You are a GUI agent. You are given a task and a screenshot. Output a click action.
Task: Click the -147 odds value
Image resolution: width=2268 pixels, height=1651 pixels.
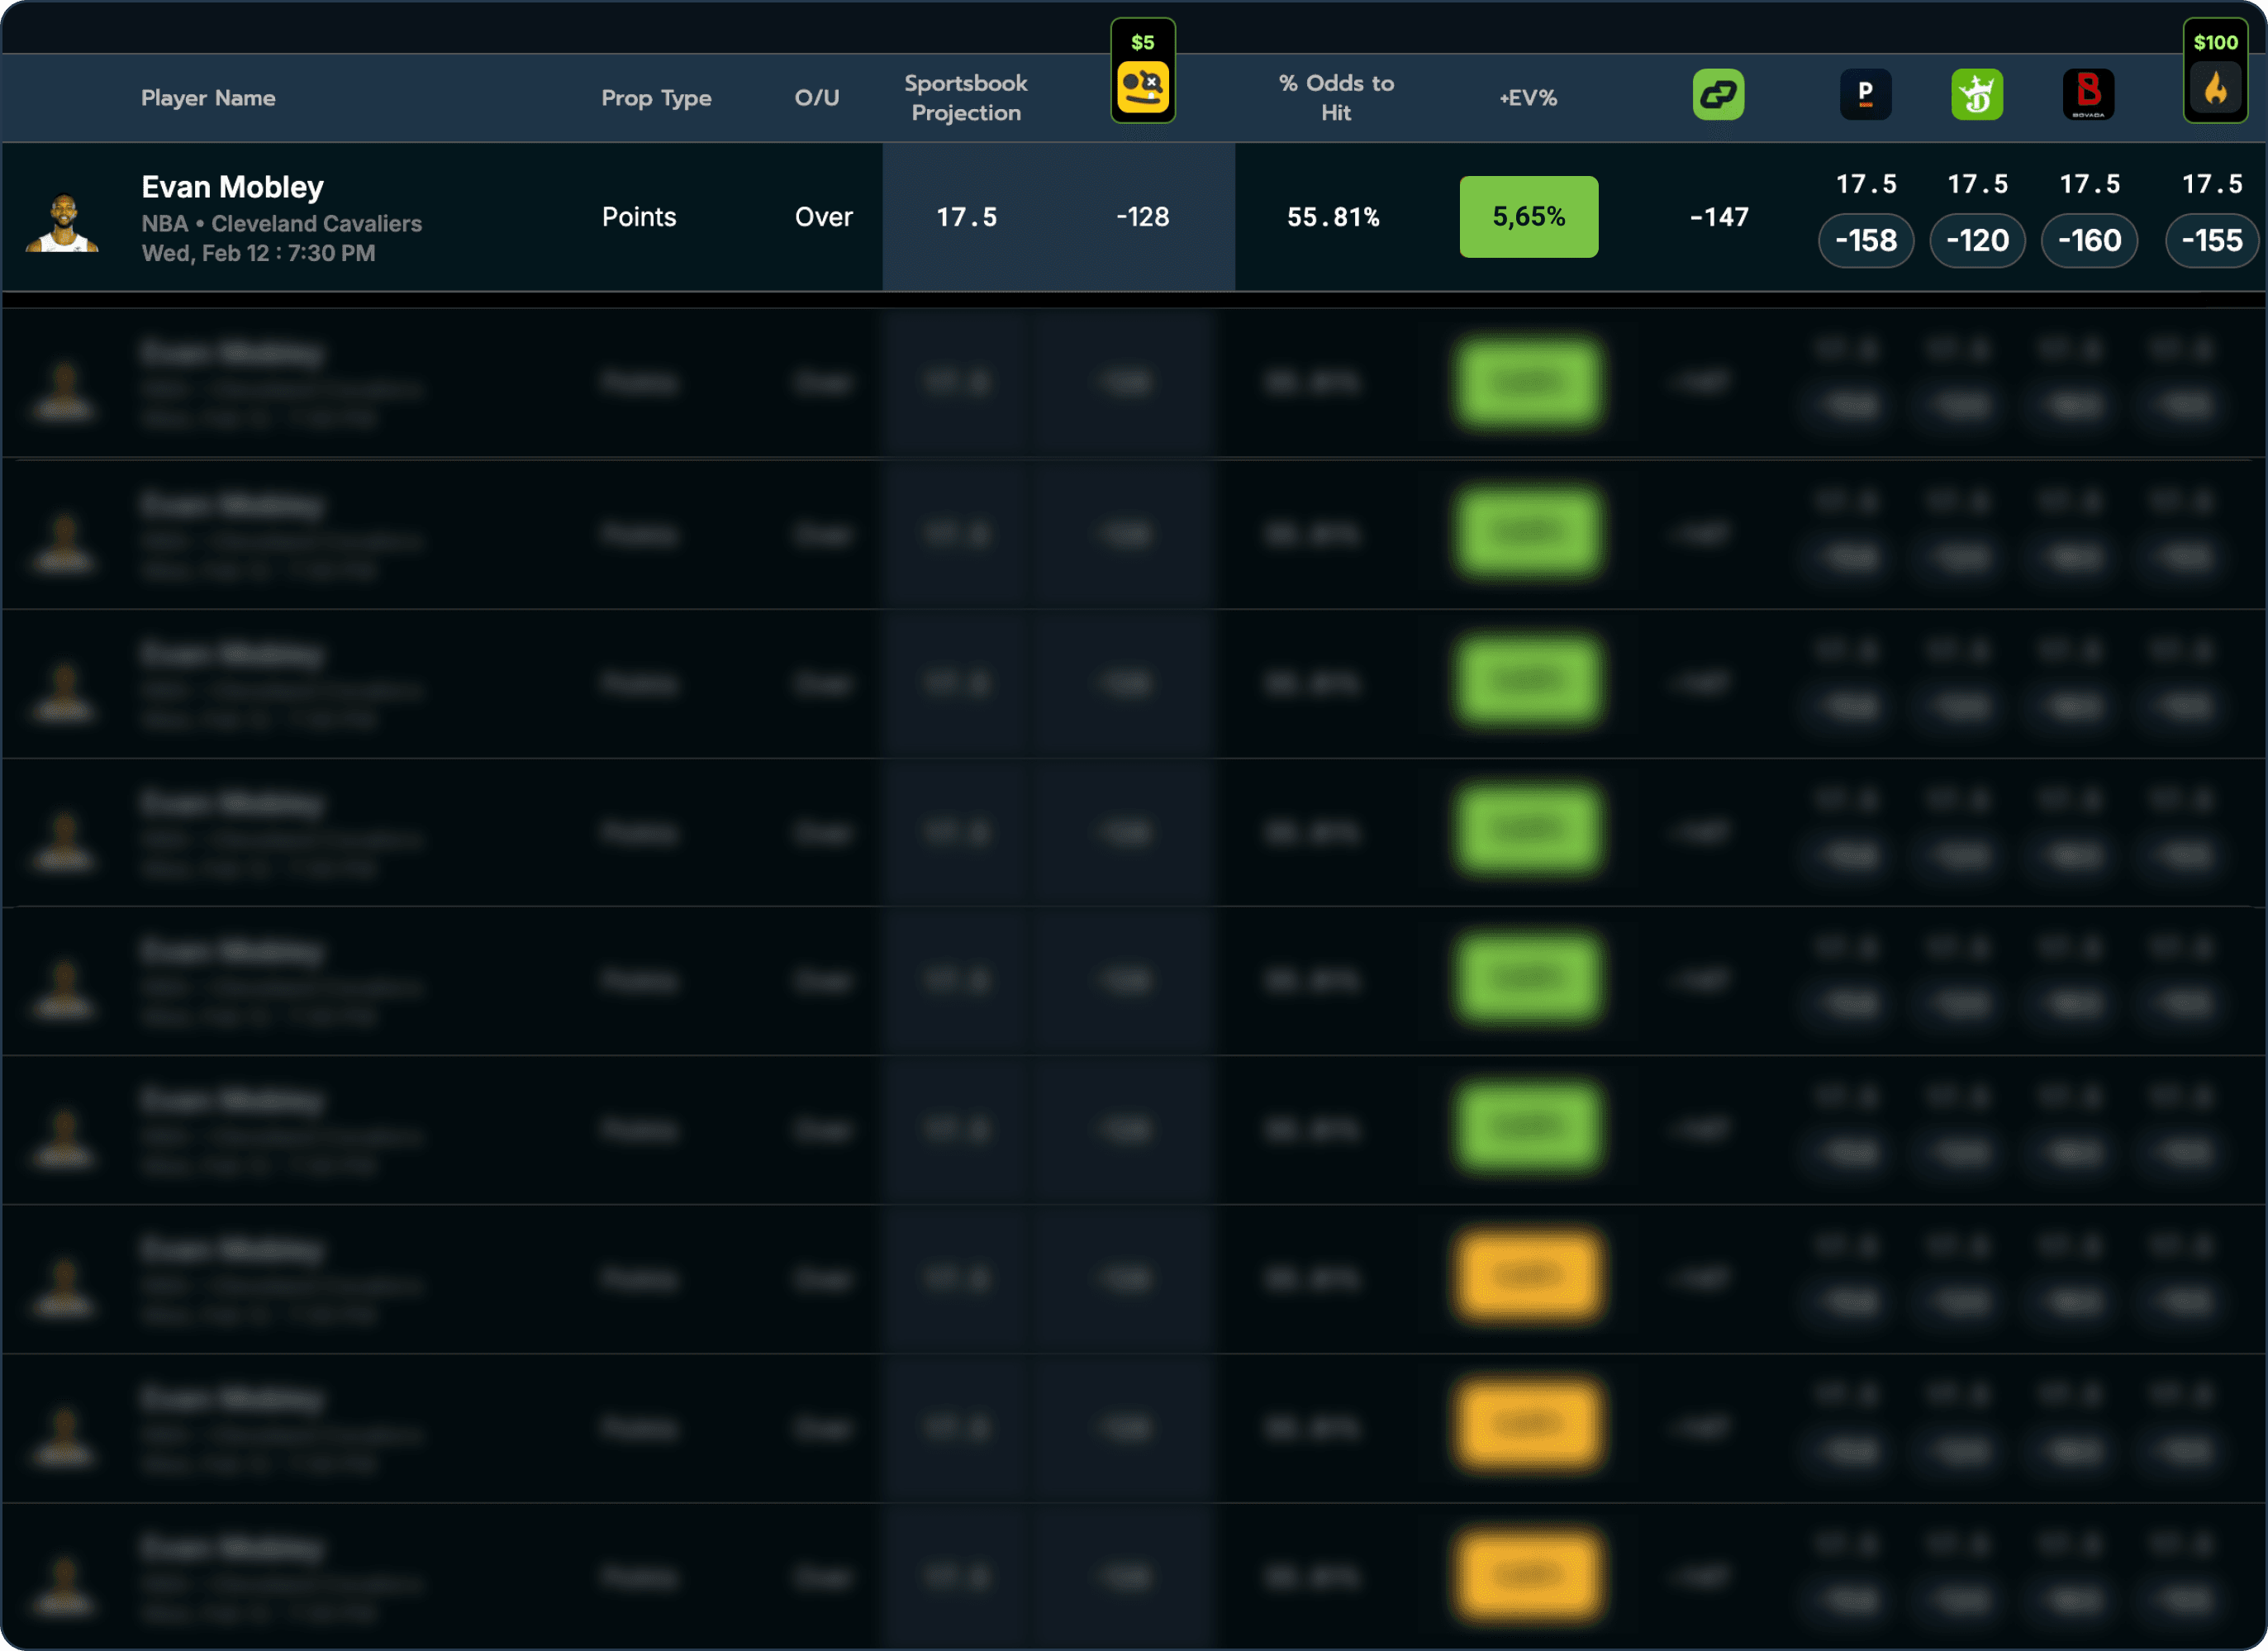coord(1719,217)
